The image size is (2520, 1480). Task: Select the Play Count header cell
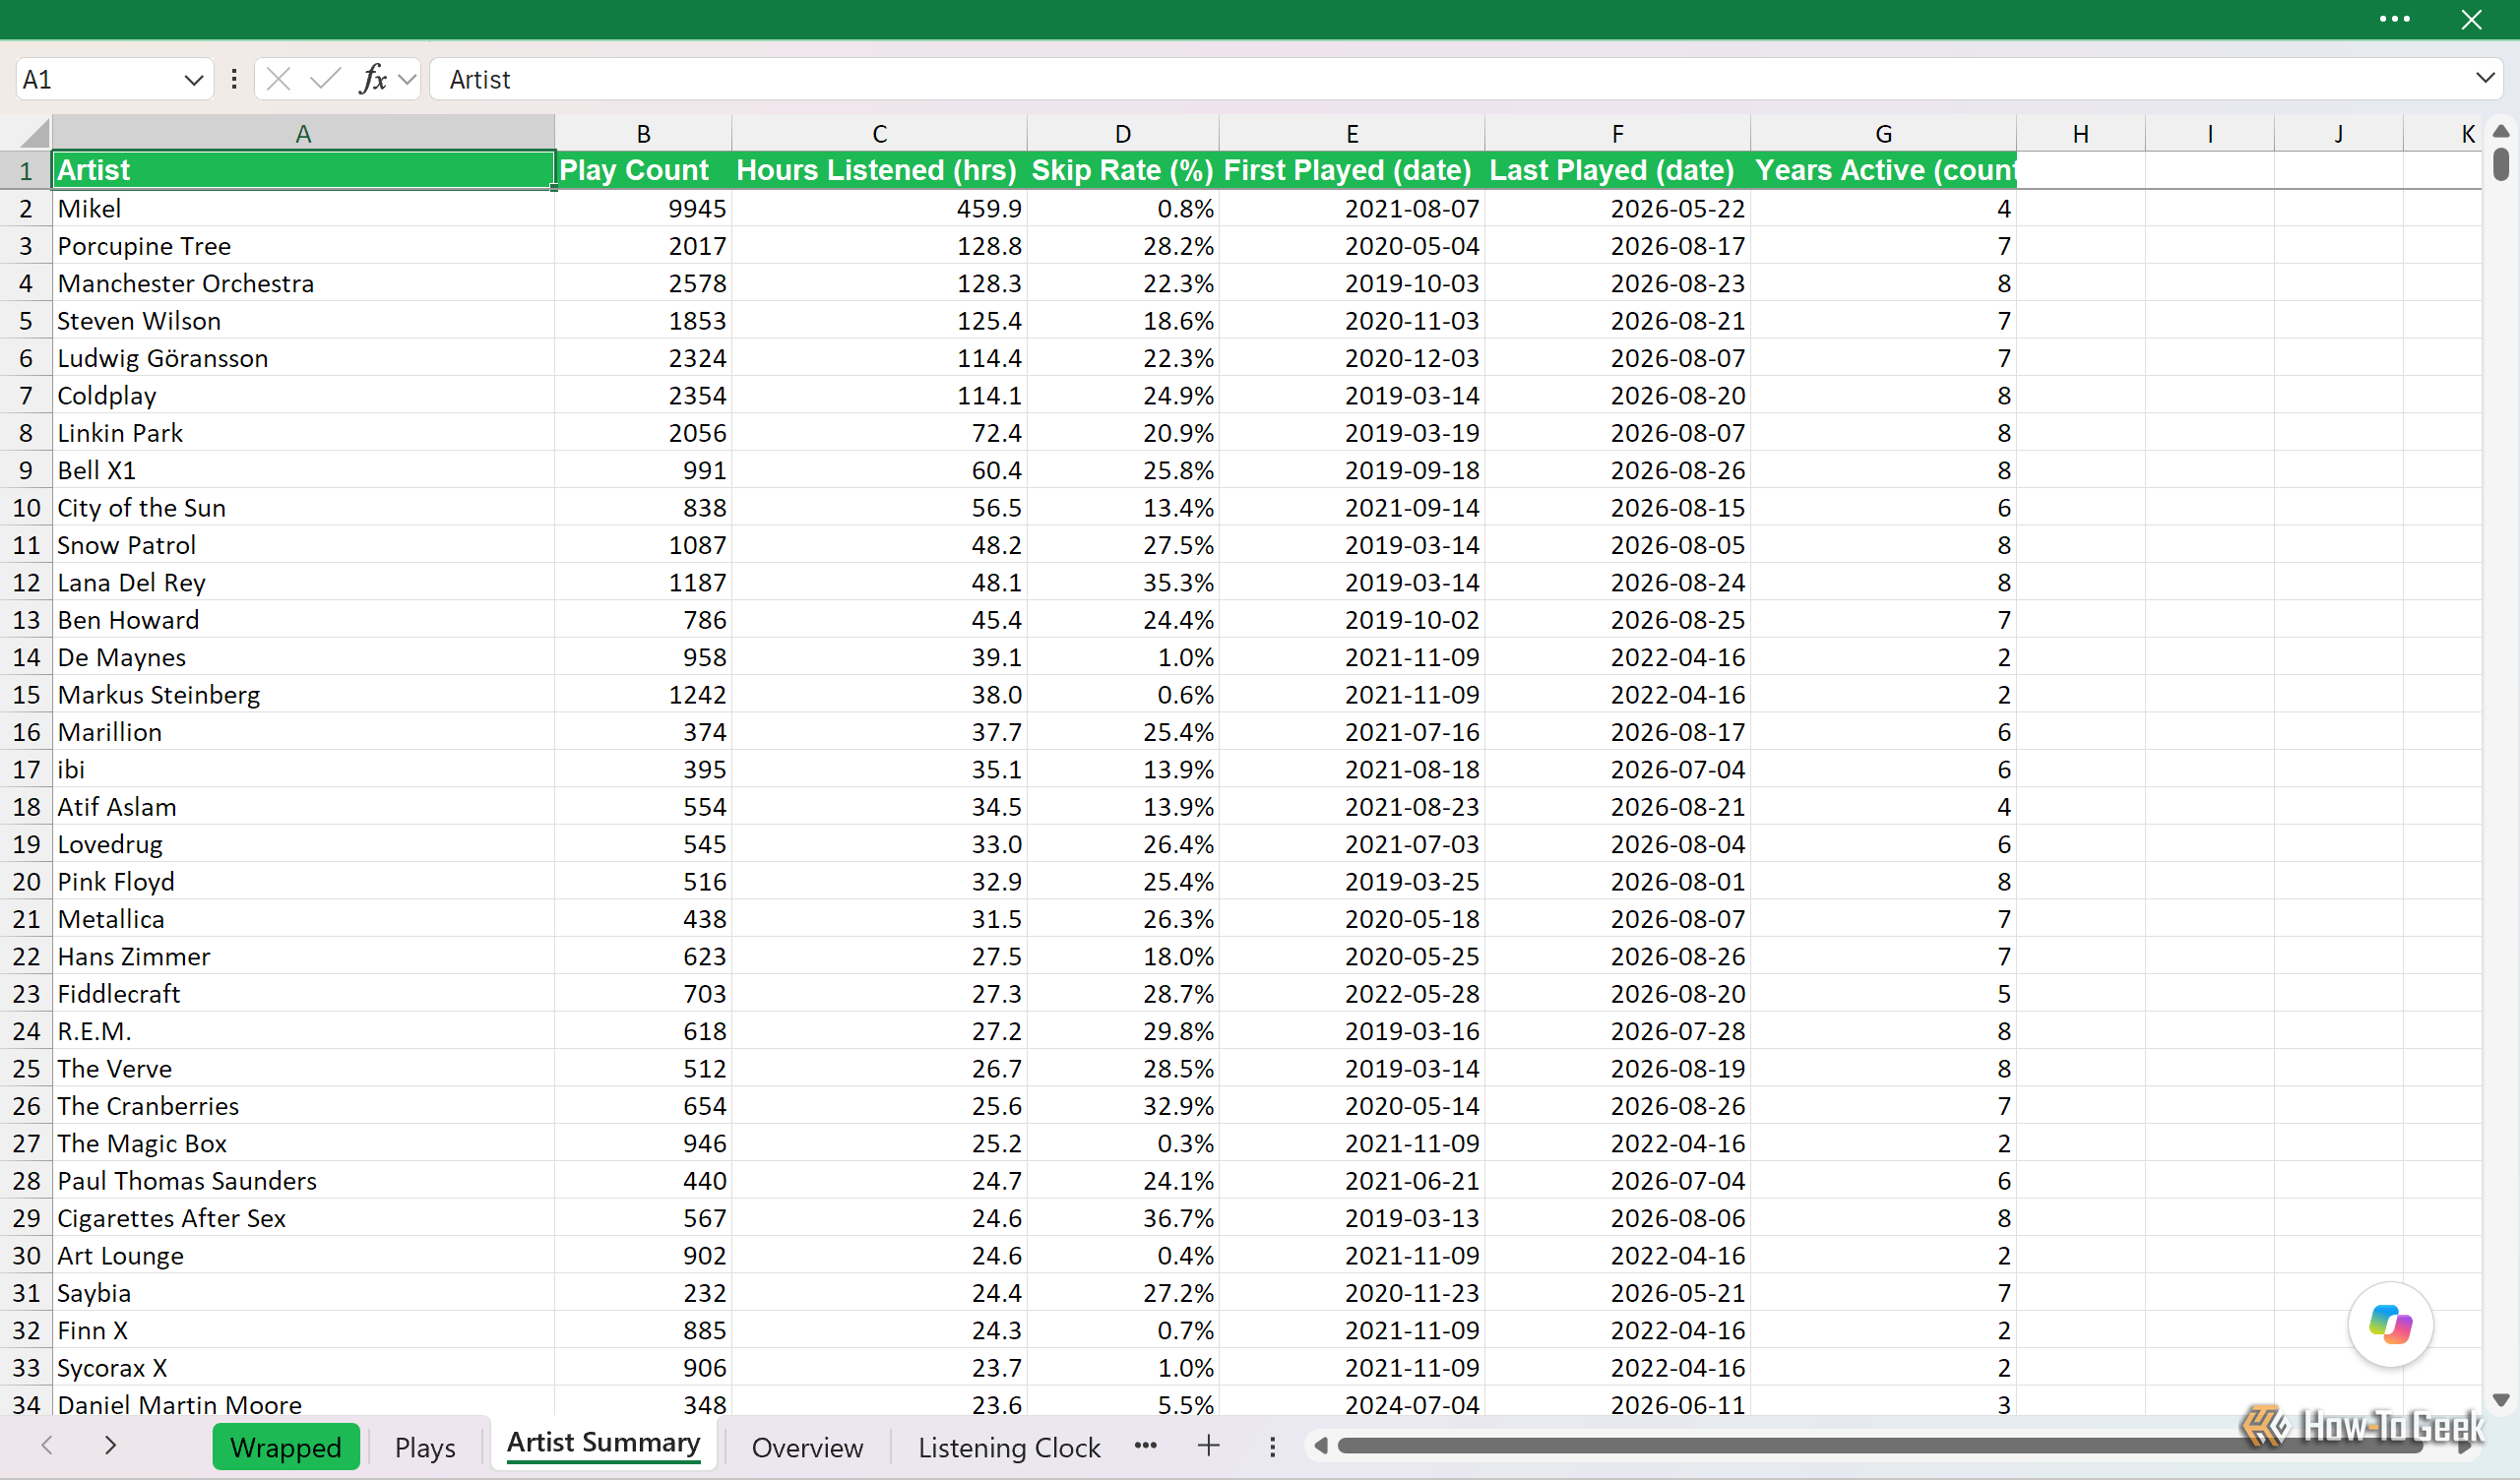click(643, 170)
